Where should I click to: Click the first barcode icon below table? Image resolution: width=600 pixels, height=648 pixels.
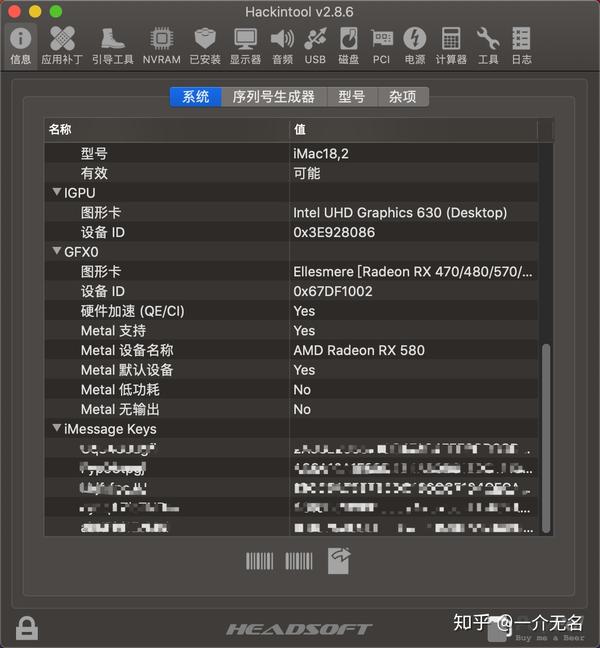[x=260, y=561]
